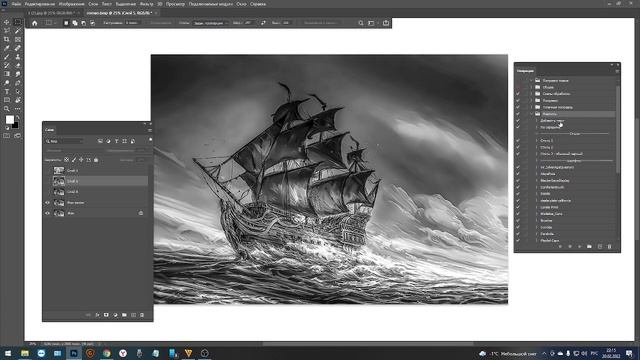Open the Фильтр menu
The width and height of the screenshot is (640, 360).
pos(147,4)
